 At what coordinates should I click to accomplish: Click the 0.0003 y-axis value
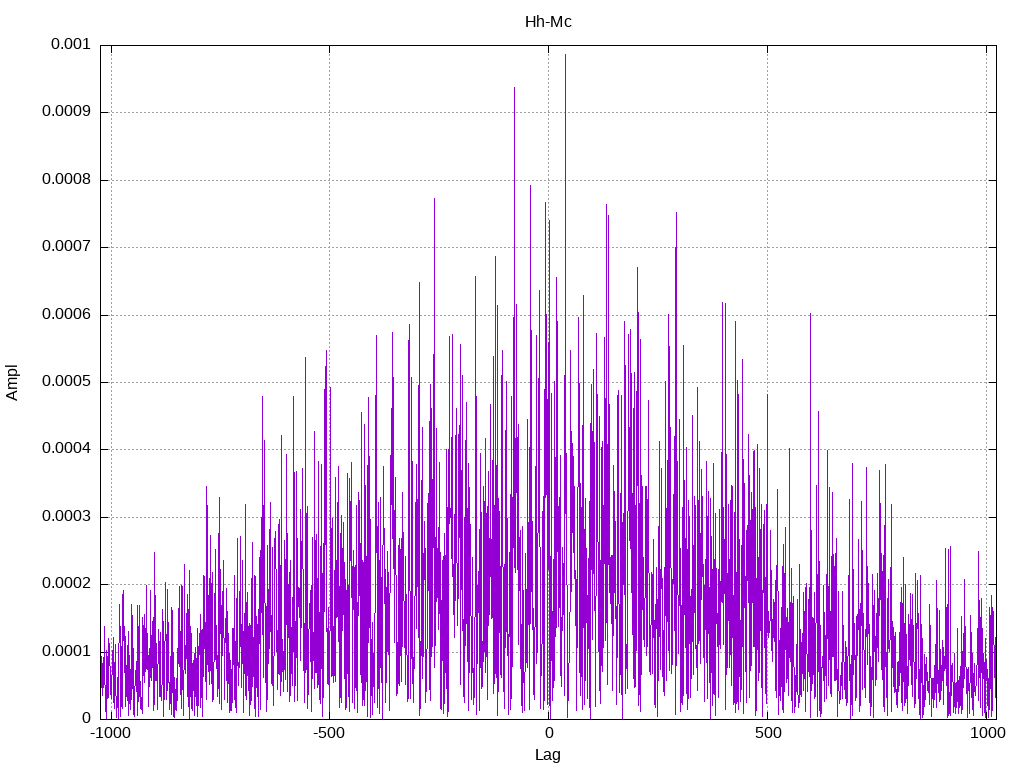pyautogui.click(x=66, y=517)
